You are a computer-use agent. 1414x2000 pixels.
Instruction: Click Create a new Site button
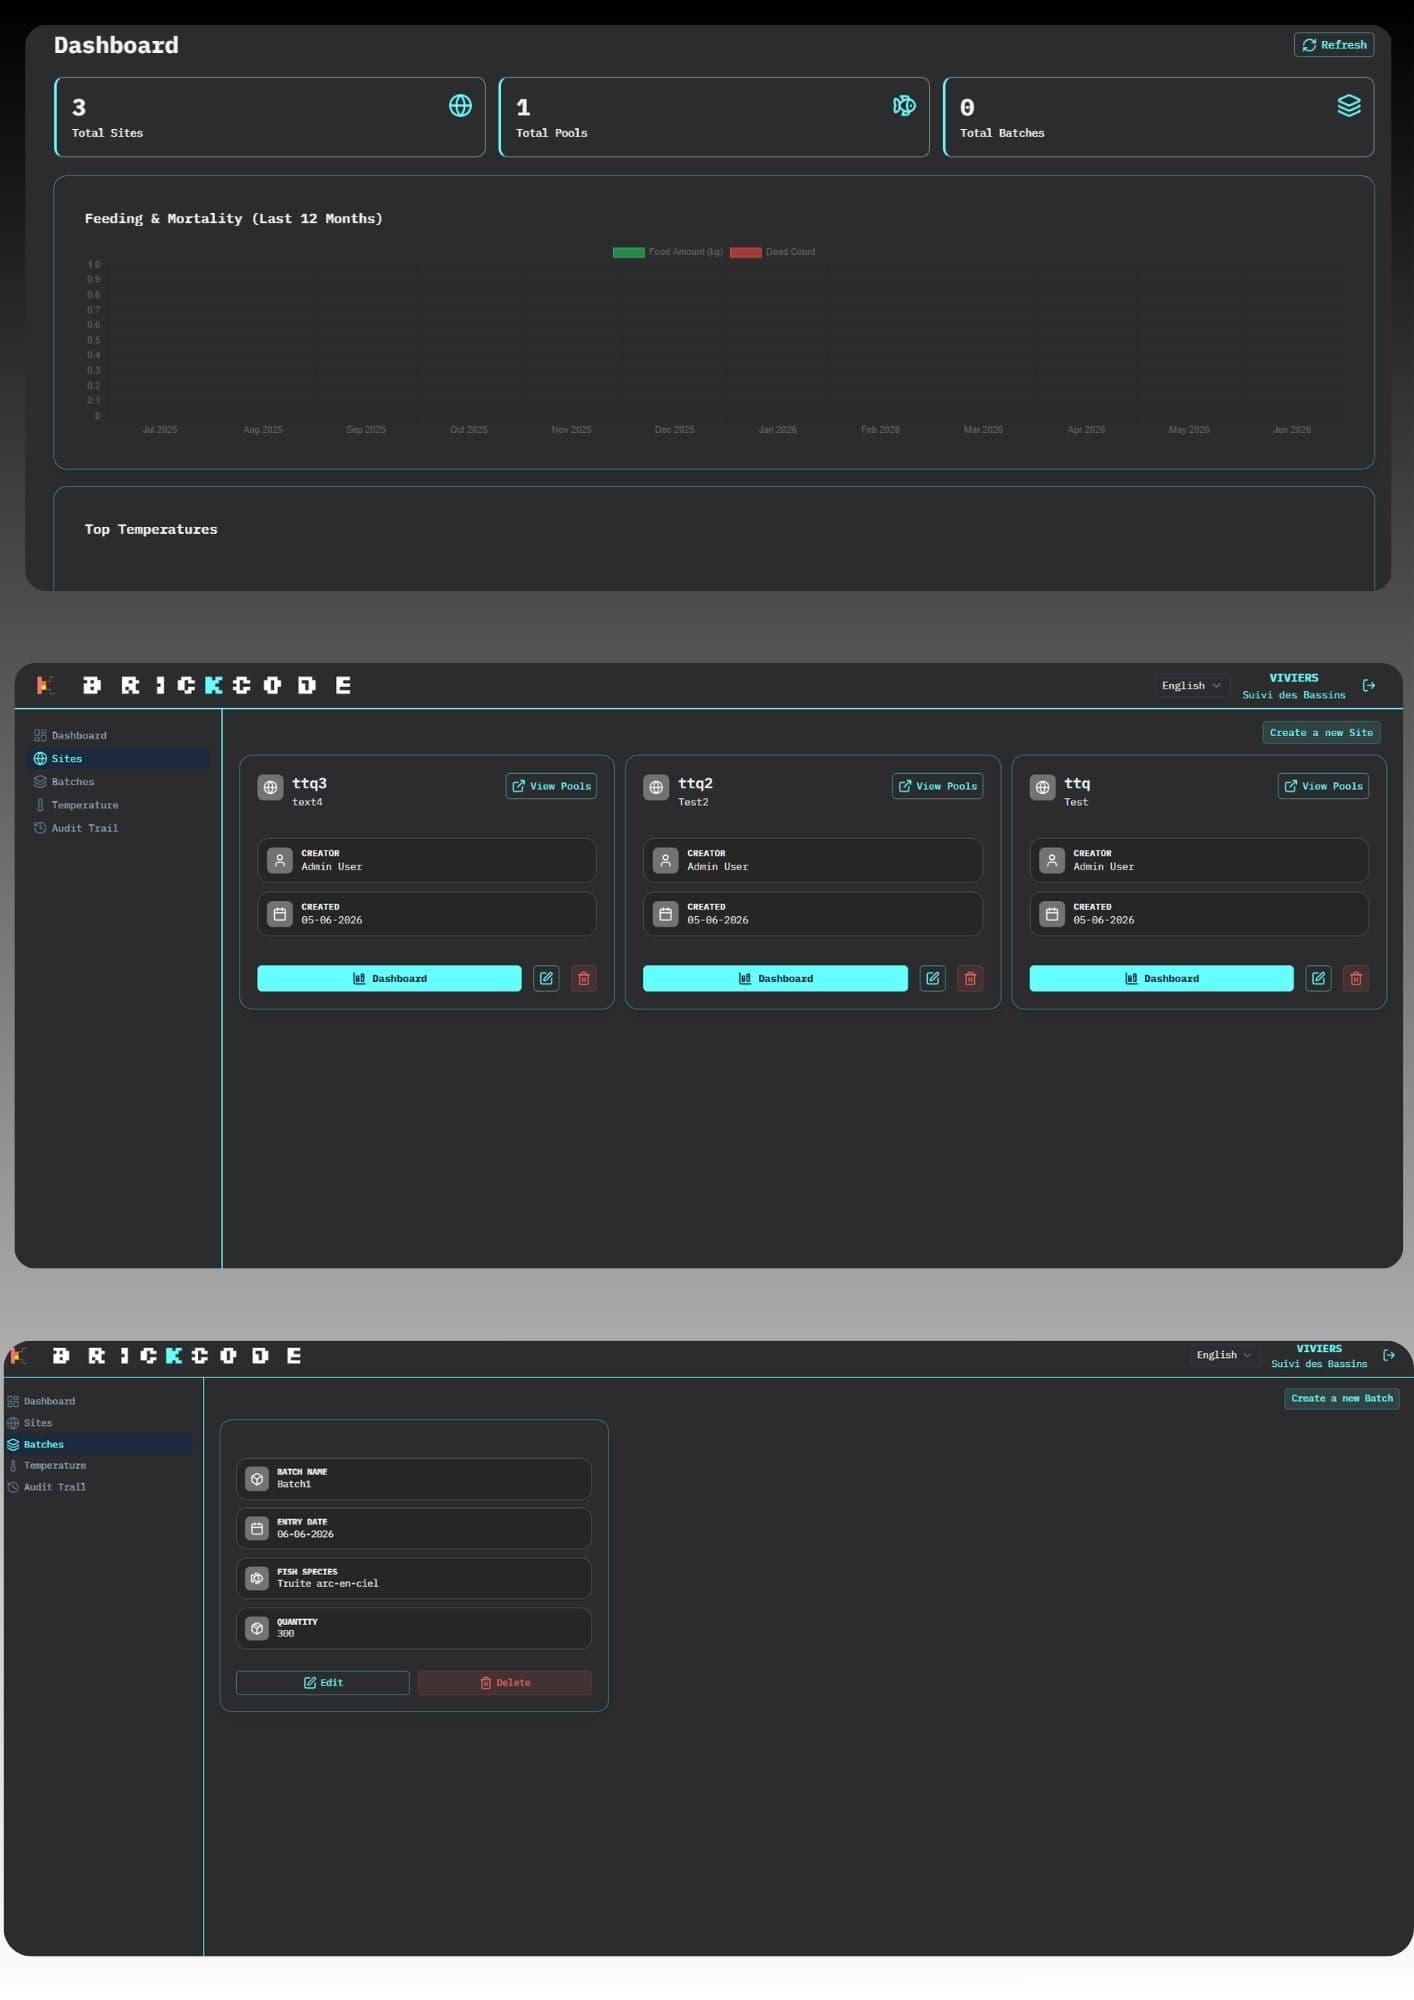(1321, 733)
